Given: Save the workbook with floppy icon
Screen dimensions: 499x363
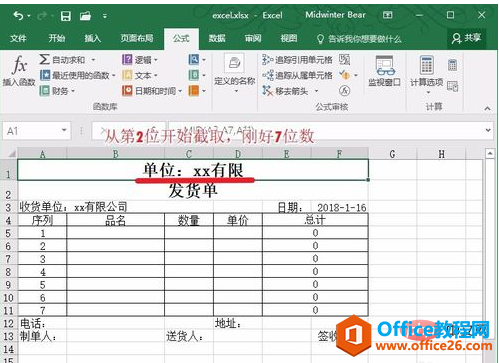Looking at the screenshot, I should [x=65, y=16].
